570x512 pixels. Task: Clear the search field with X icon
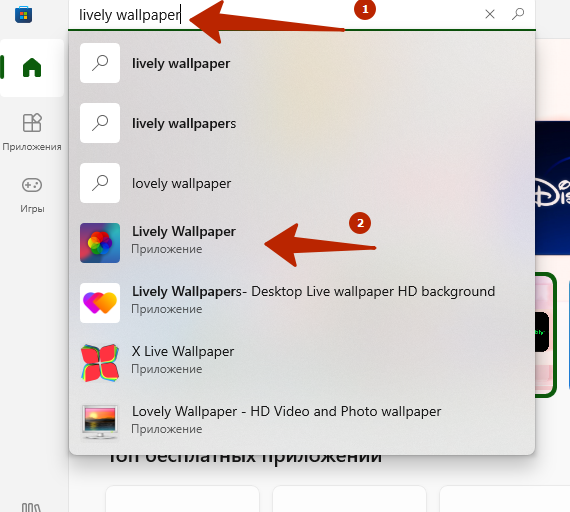[490, 14]
